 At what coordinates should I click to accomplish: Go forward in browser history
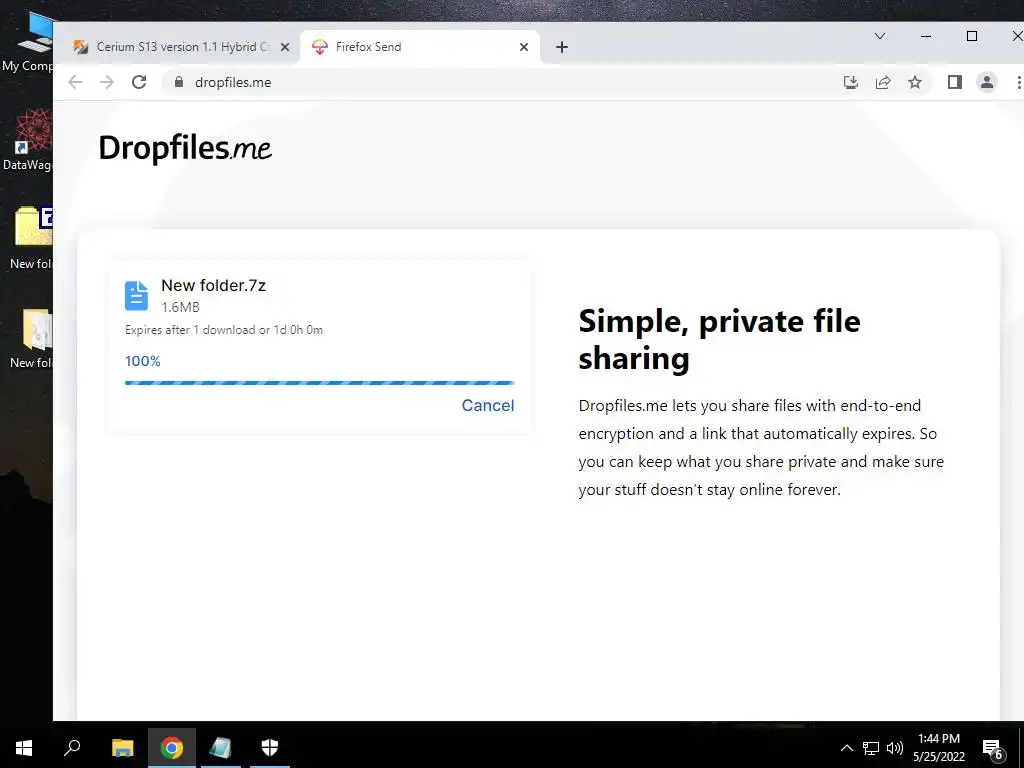tap(106, 82)
